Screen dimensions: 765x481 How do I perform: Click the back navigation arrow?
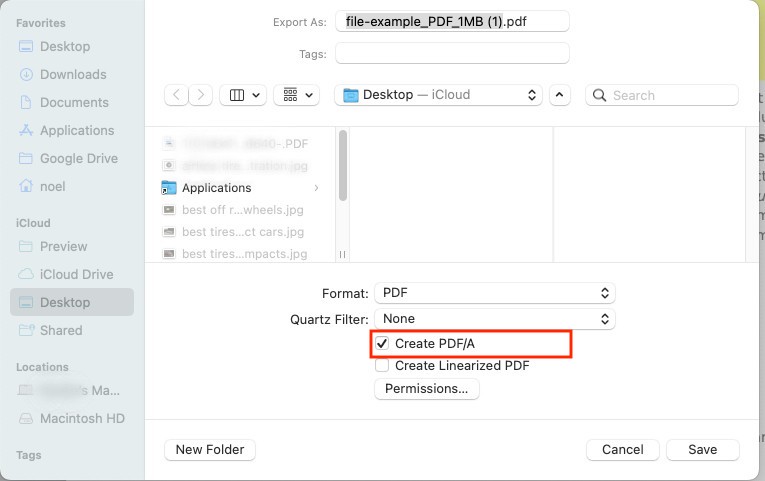[177, 95]
